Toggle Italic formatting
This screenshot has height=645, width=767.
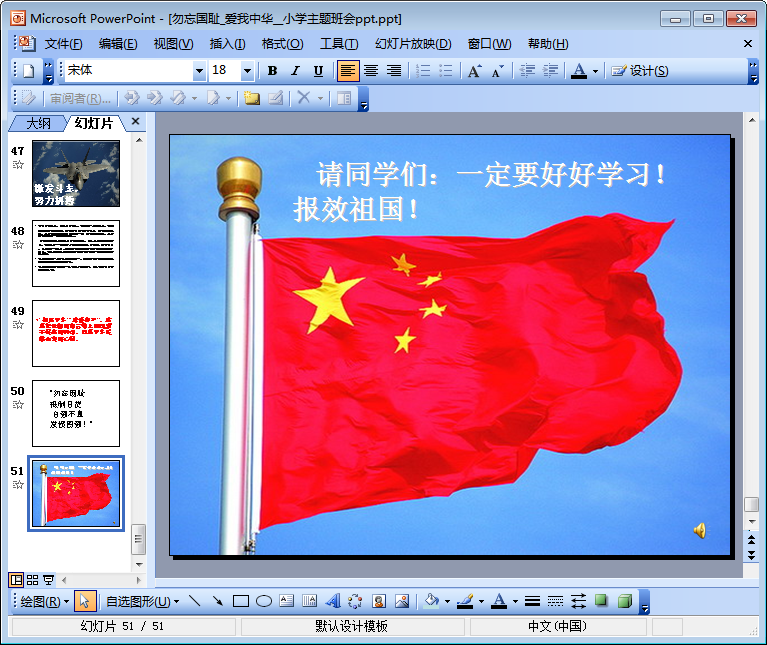(x=295, y=71)
